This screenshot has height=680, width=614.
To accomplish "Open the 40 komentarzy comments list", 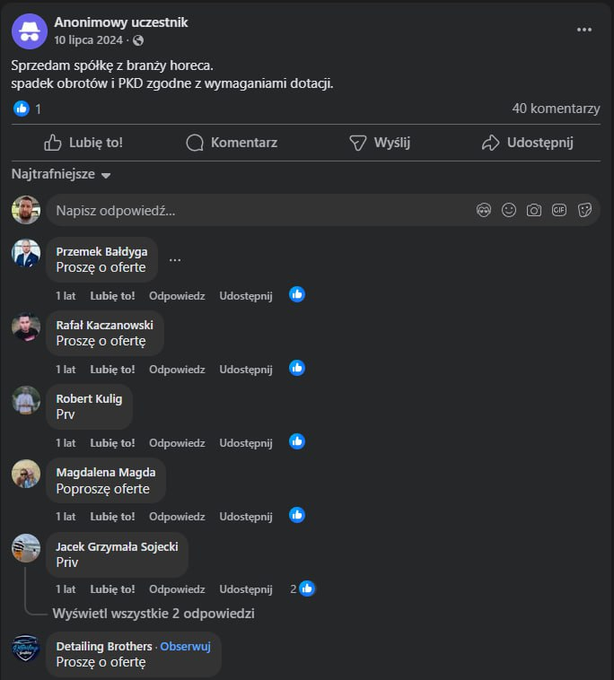I will [x=555, y=108].
